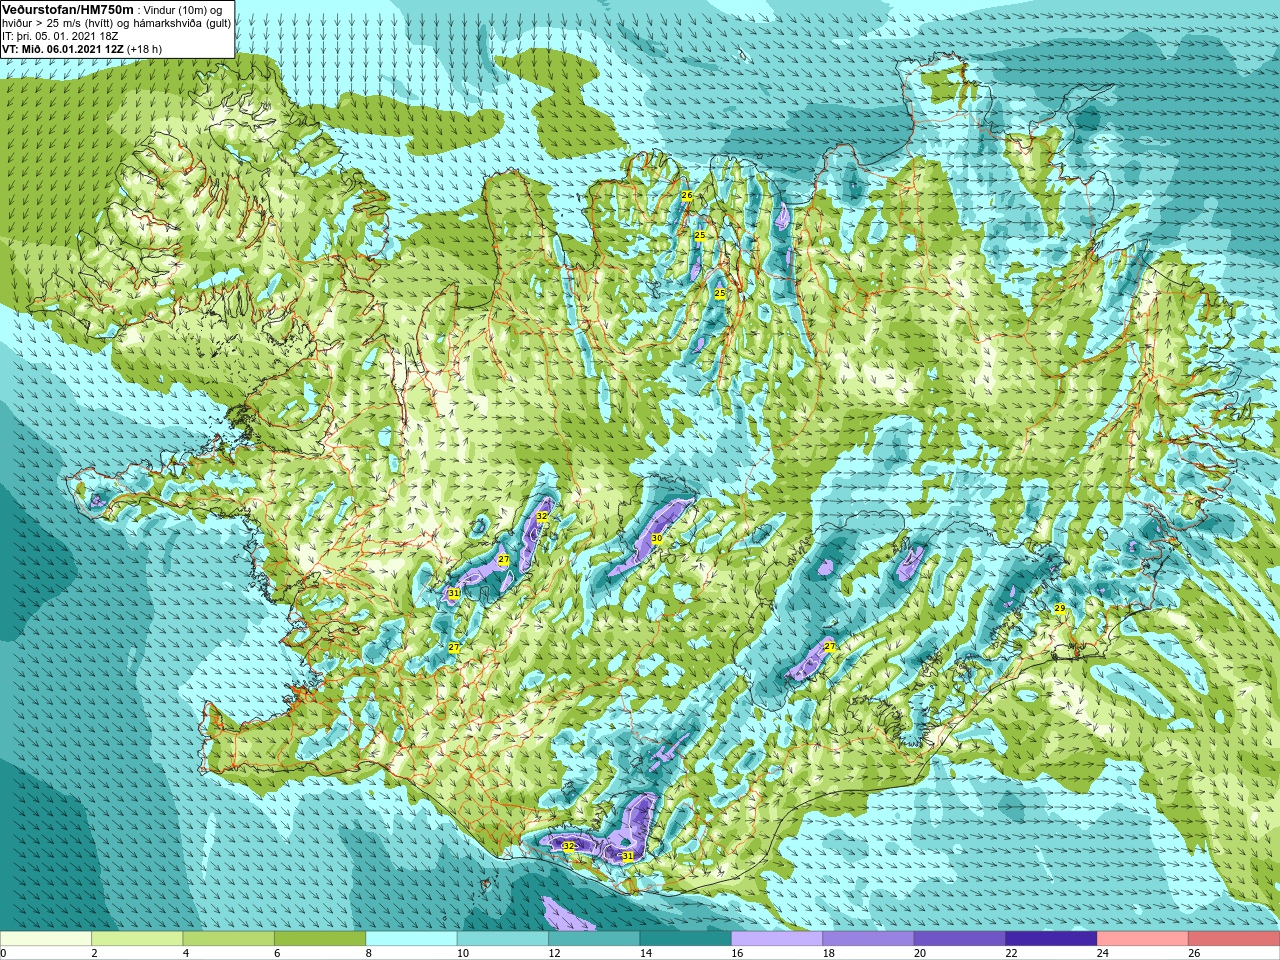Click the legend scale number 20
This screenshot has width=1280, height=960.
(920, 953)
